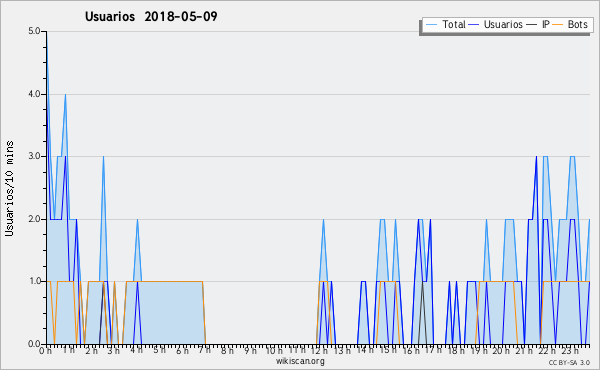Click the 1.0 value on vertical axis
The width and height of the screenshot is (600, 370).
pyautogui.click(x=34, y=281)
